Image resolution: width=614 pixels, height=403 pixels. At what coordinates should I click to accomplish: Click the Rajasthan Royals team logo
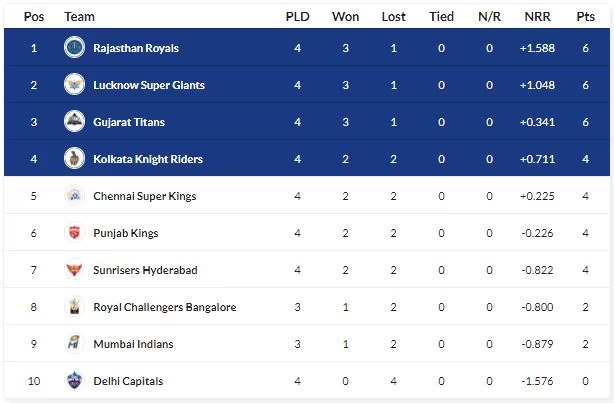(74, 47)
